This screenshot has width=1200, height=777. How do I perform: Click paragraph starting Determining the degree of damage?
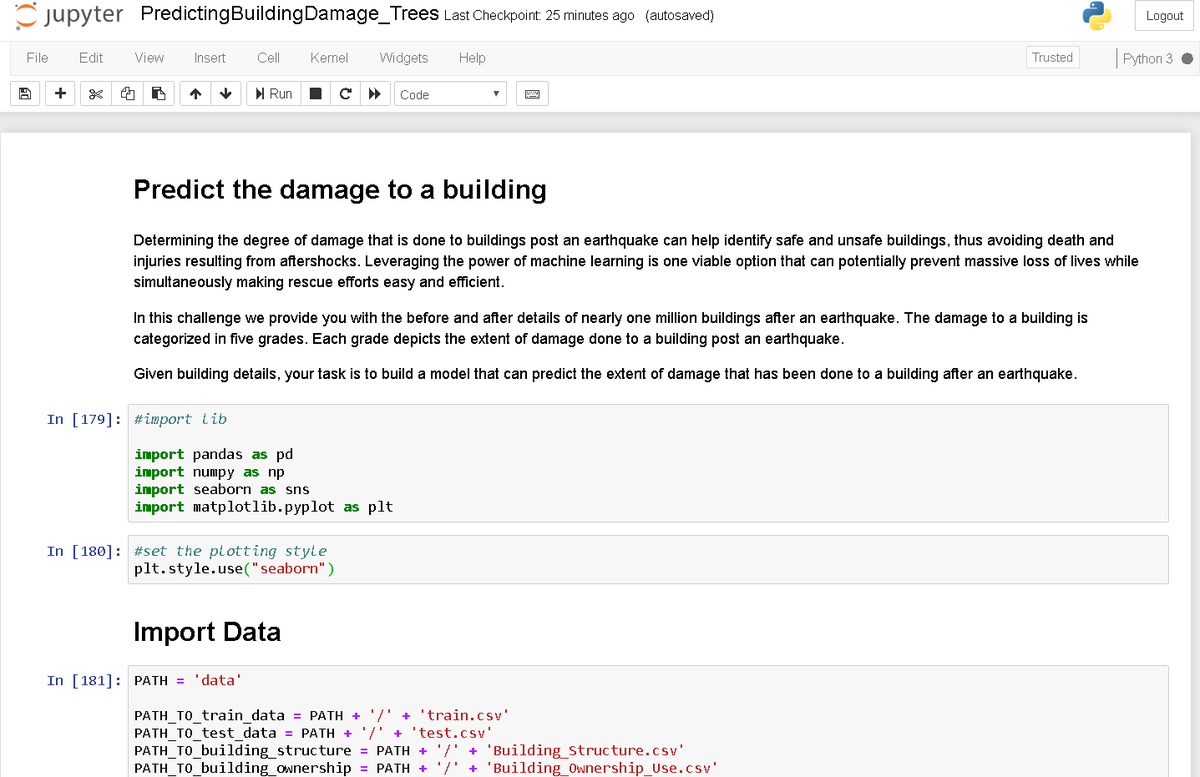pyautogui.click(x=636, y=261)
